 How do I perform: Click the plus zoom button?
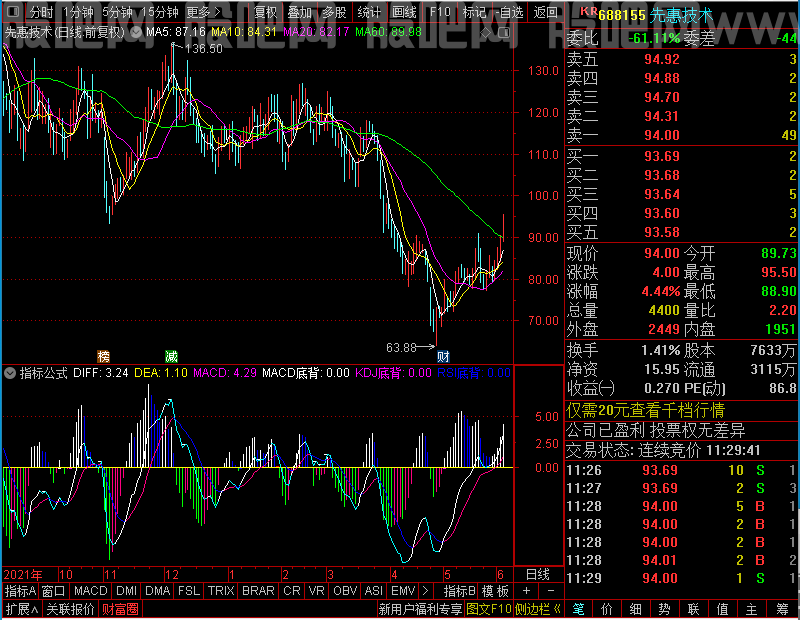pos(527,591)
